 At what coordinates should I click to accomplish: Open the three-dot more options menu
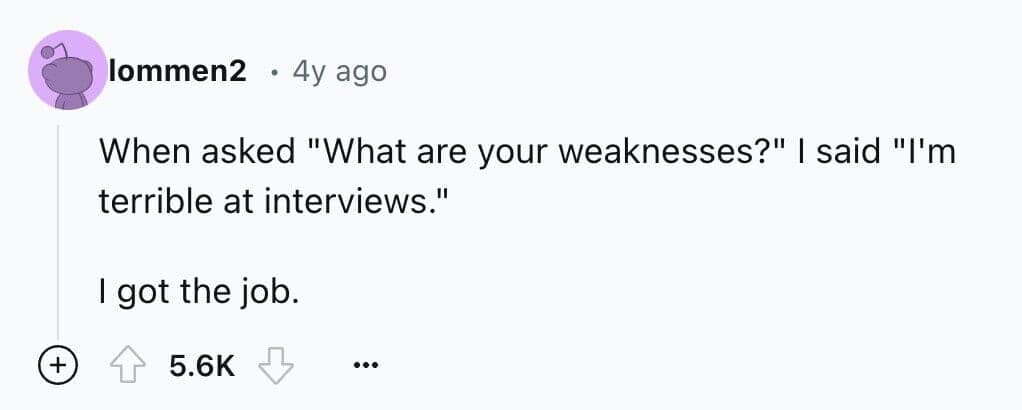[366, 367]
